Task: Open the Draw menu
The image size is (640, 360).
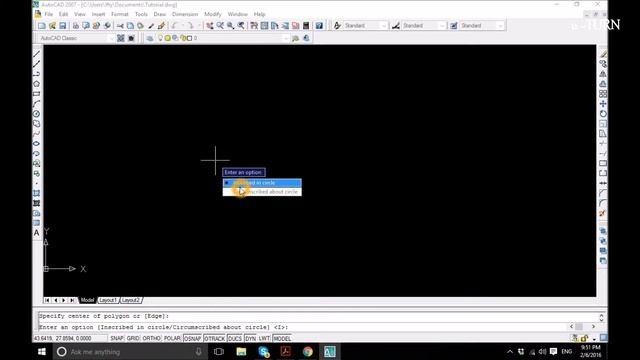Action: point(160,14)
